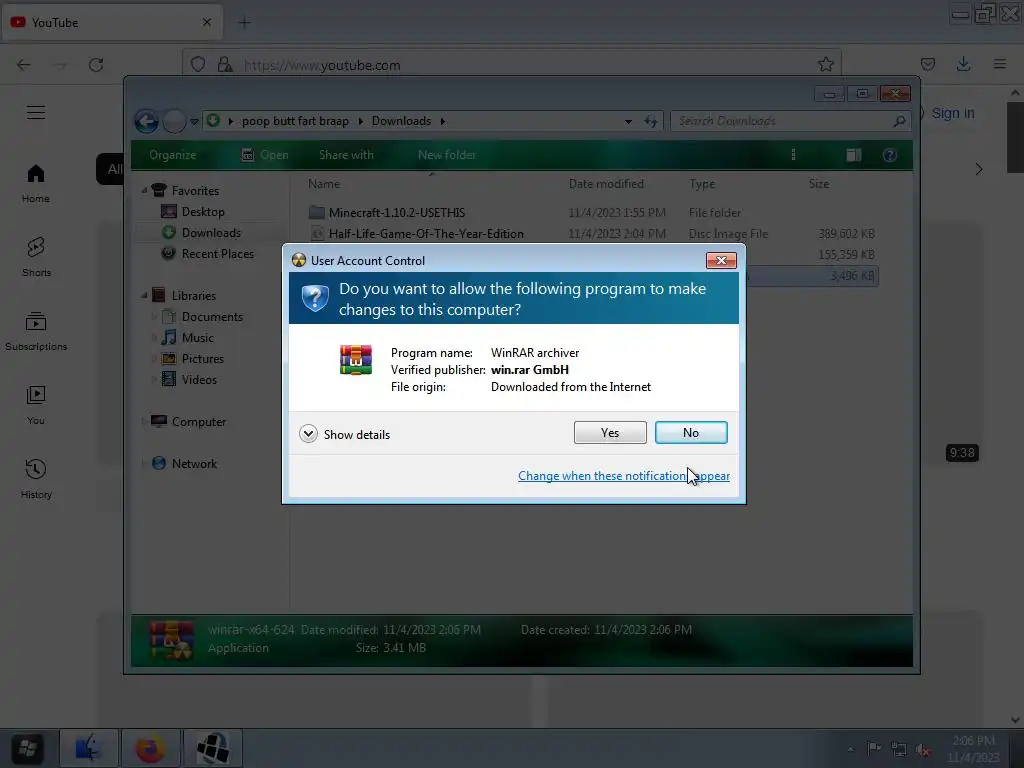1024x768 pixels.
Task: Open Explorer address bar history dropdown
Action: [x=628, y=121]
